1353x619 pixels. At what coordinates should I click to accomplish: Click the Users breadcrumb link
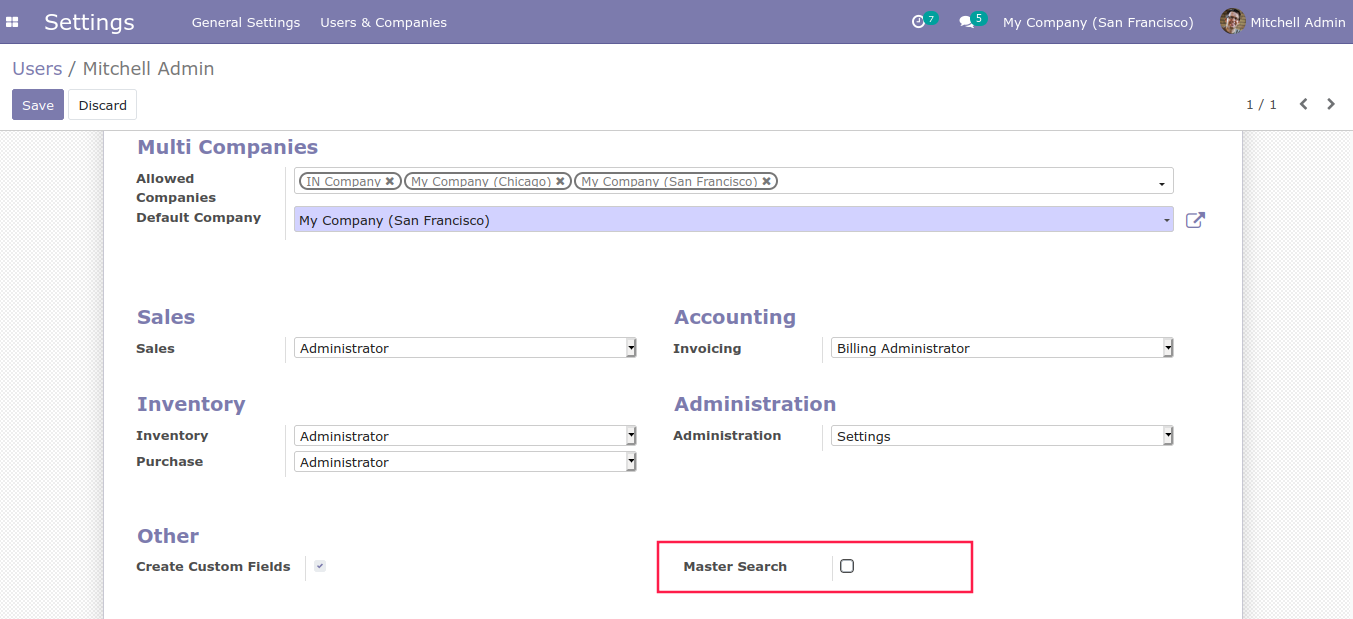37,69
